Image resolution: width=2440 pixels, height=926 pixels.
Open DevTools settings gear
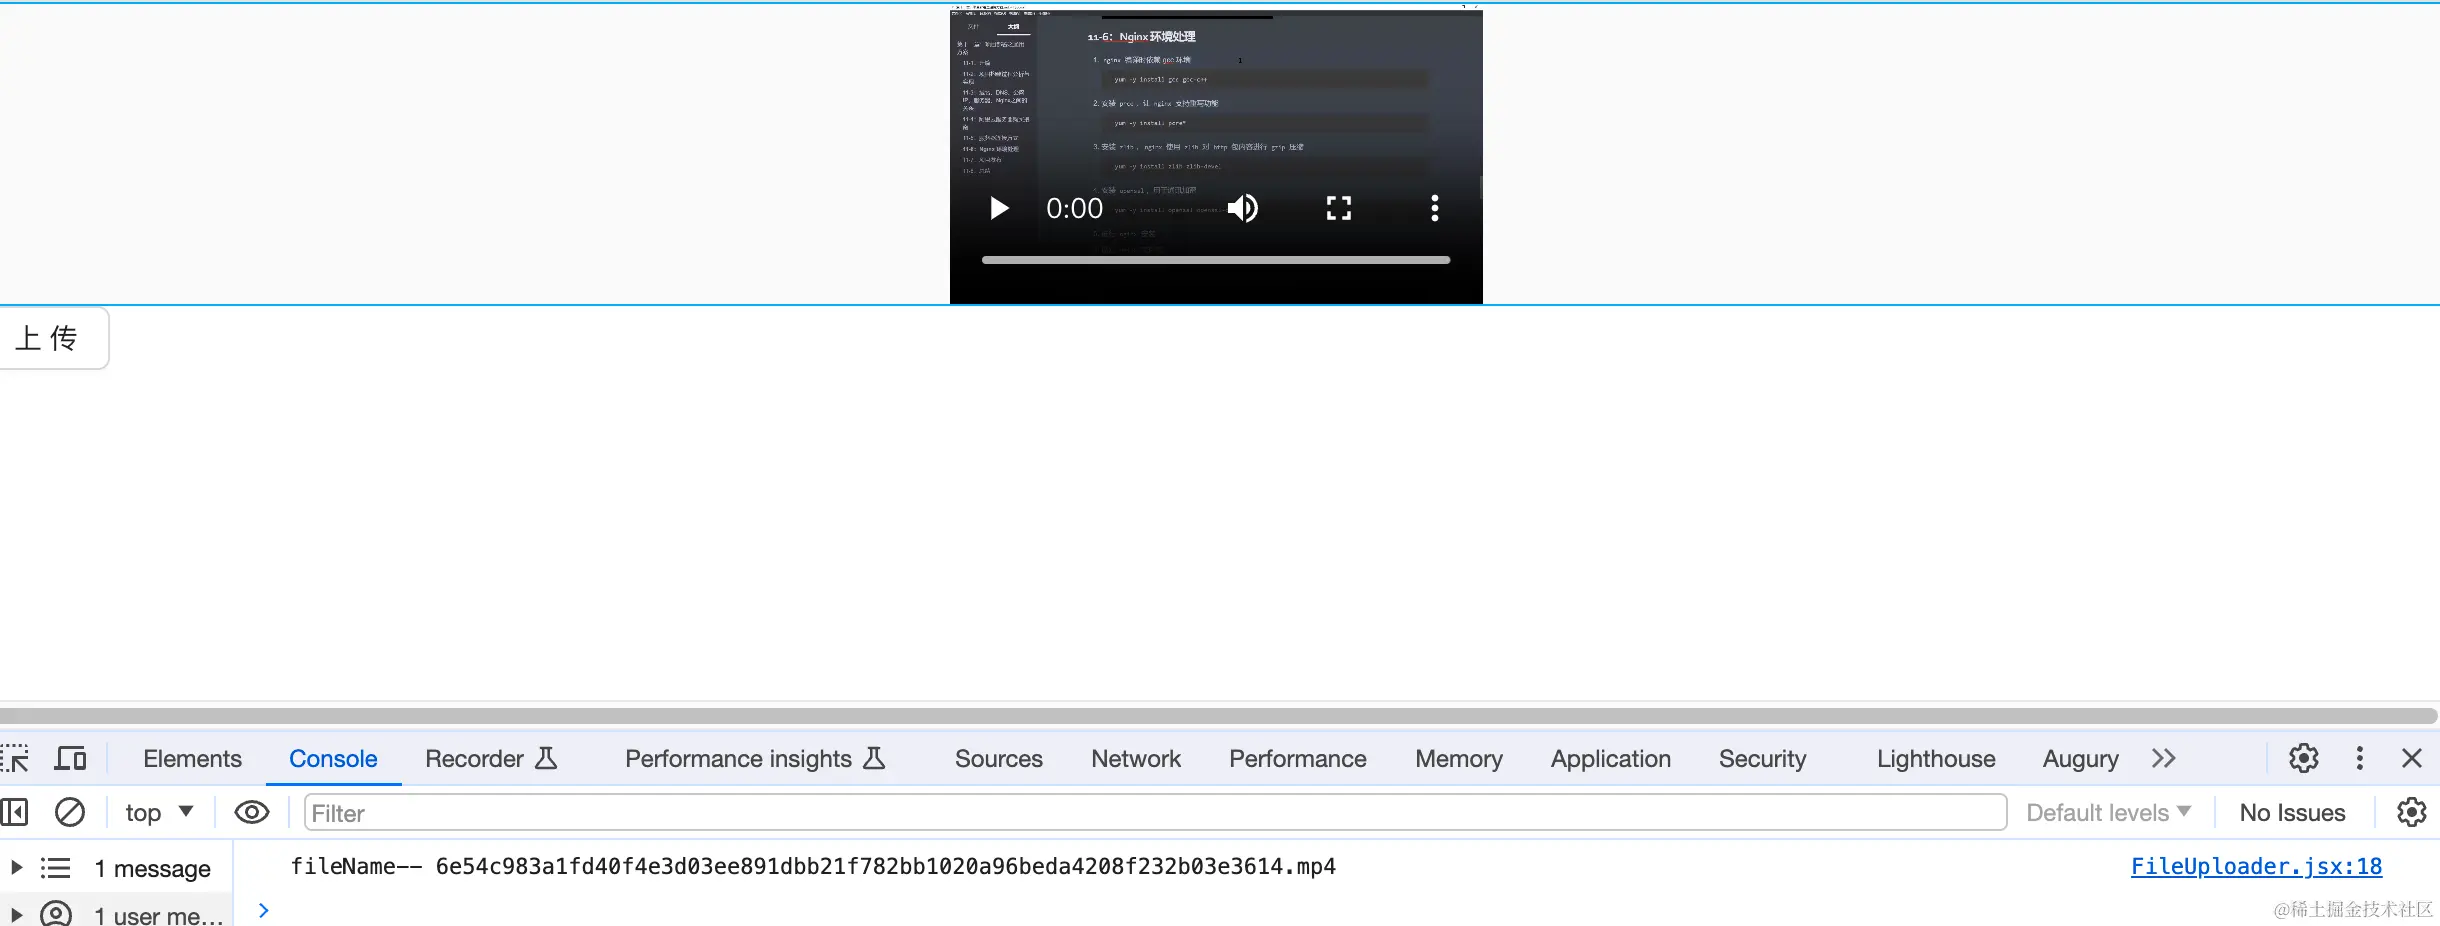click(x=2304, y=758)
